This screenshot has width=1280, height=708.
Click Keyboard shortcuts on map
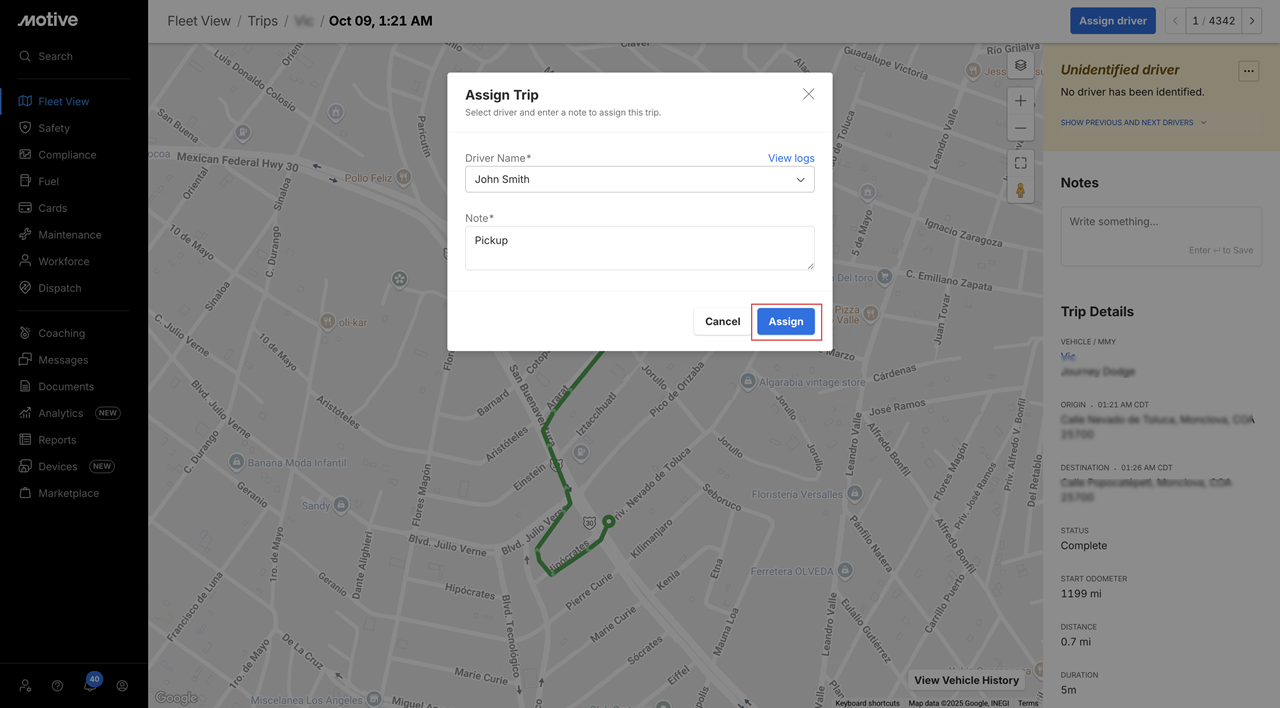point(867,703)
